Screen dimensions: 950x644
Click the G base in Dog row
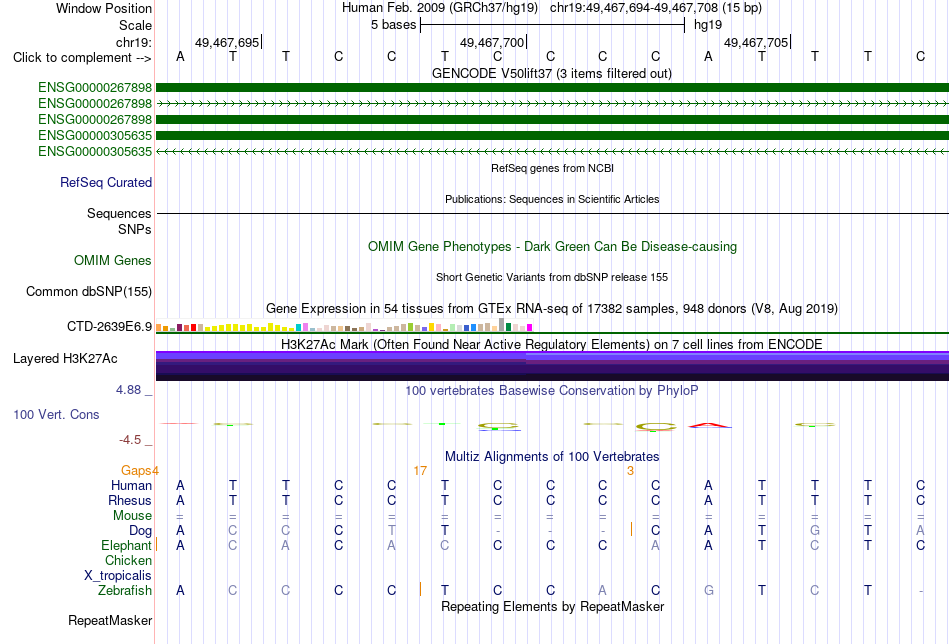(815, 531)
